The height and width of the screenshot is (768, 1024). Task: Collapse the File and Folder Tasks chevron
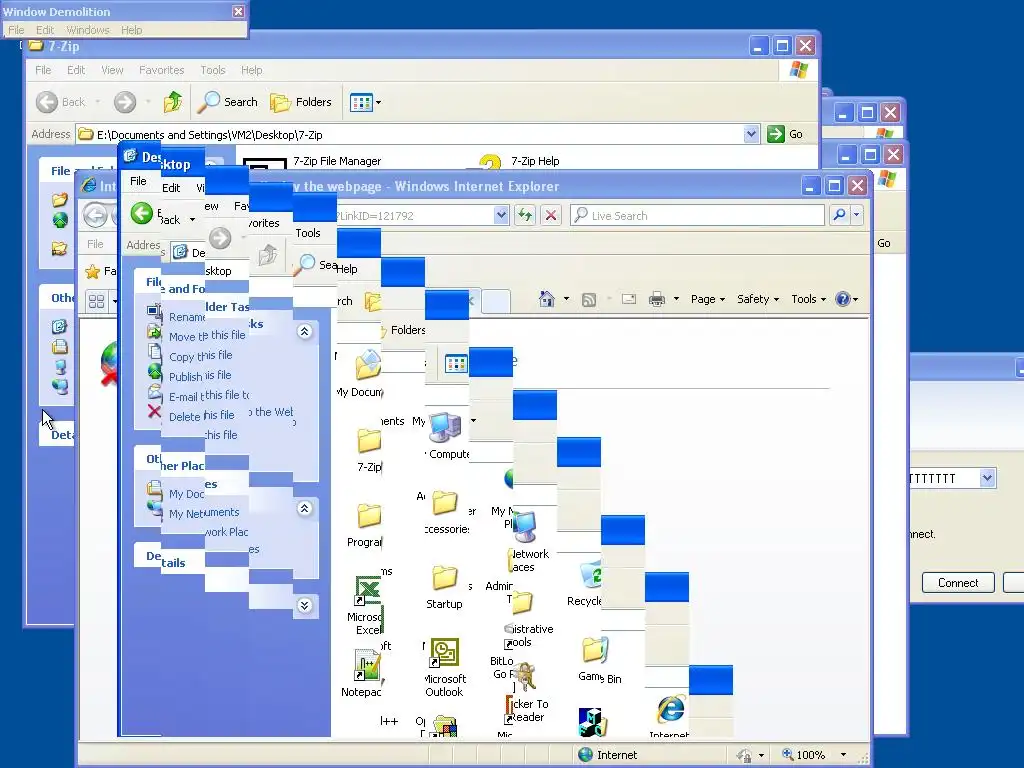point(304,332)
